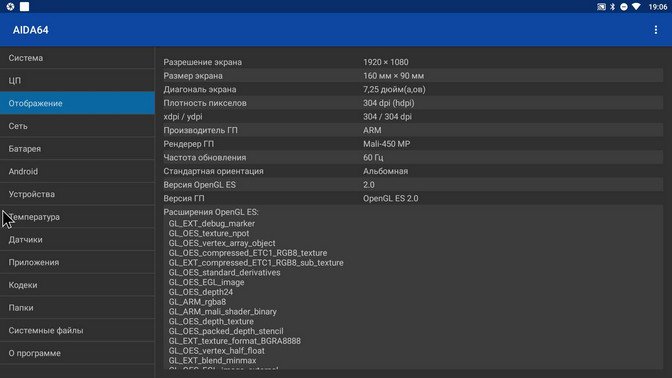Select the 1920 × 1080 value

[386, 62]
